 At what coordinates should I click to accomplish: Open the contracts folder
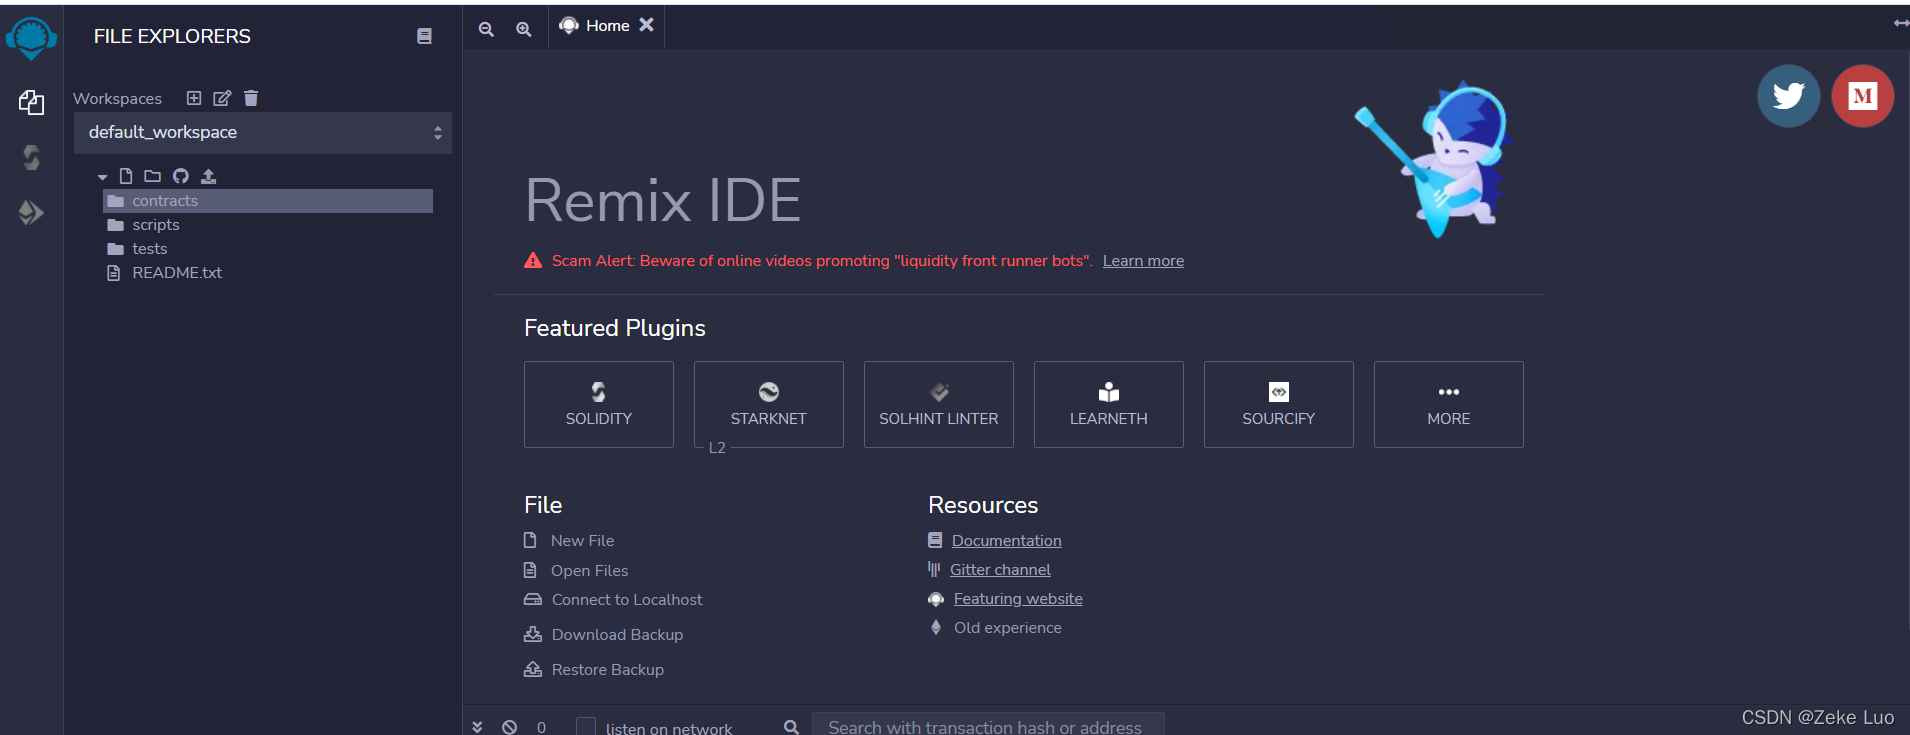pyautogui.click(x=268, y=201)
